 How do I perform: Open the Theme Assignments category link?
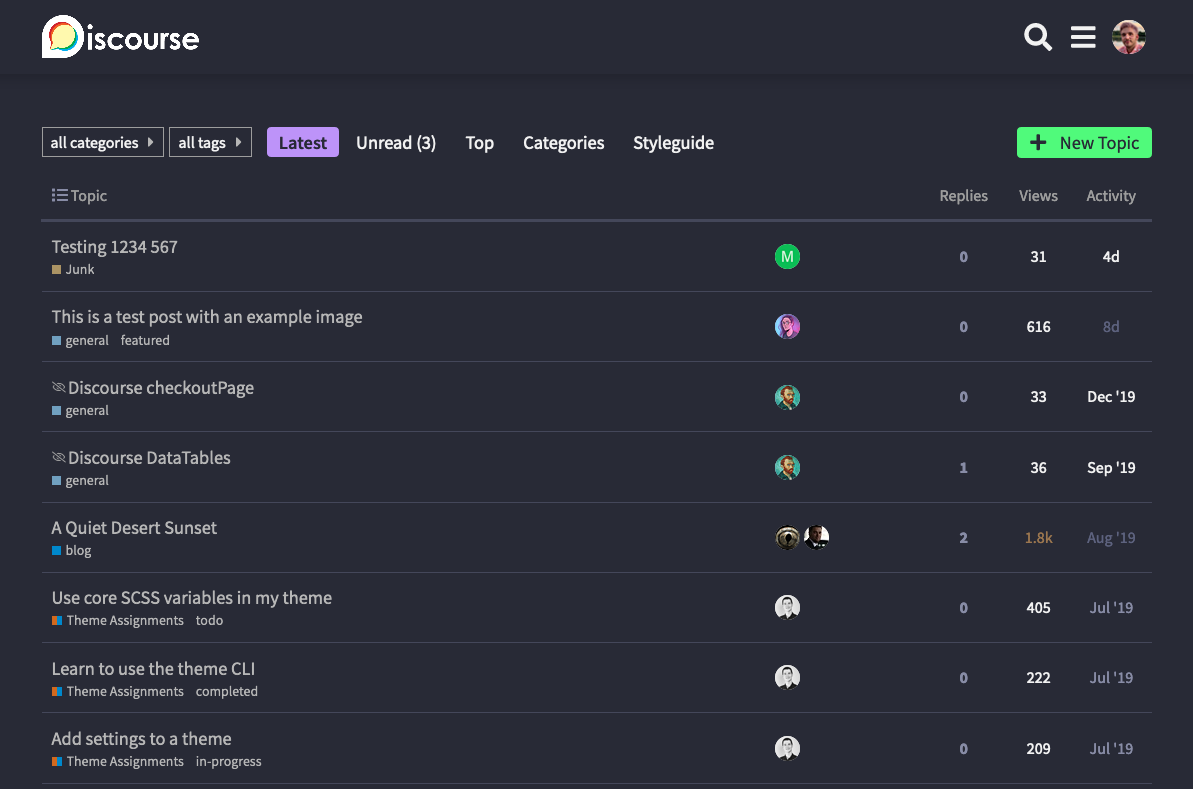point(124,620)
